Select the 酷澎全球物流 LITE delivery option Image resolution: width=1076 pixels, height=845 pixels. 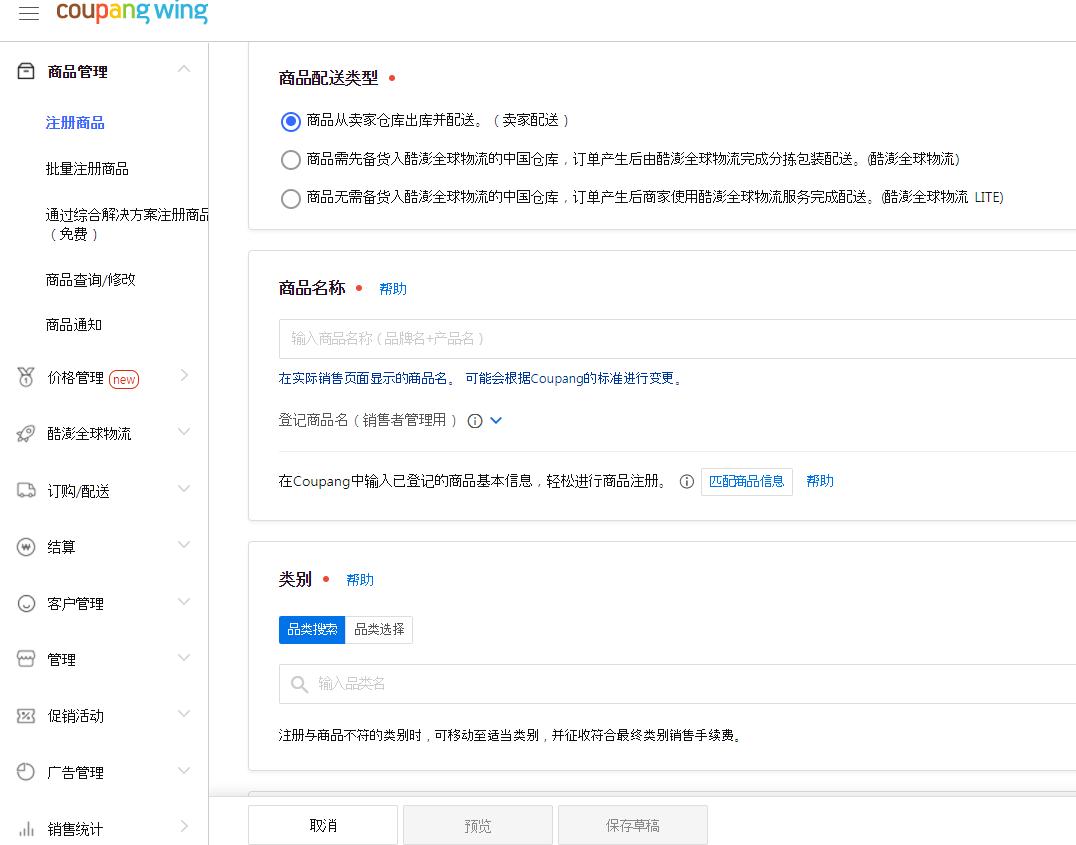click(290, 197)
